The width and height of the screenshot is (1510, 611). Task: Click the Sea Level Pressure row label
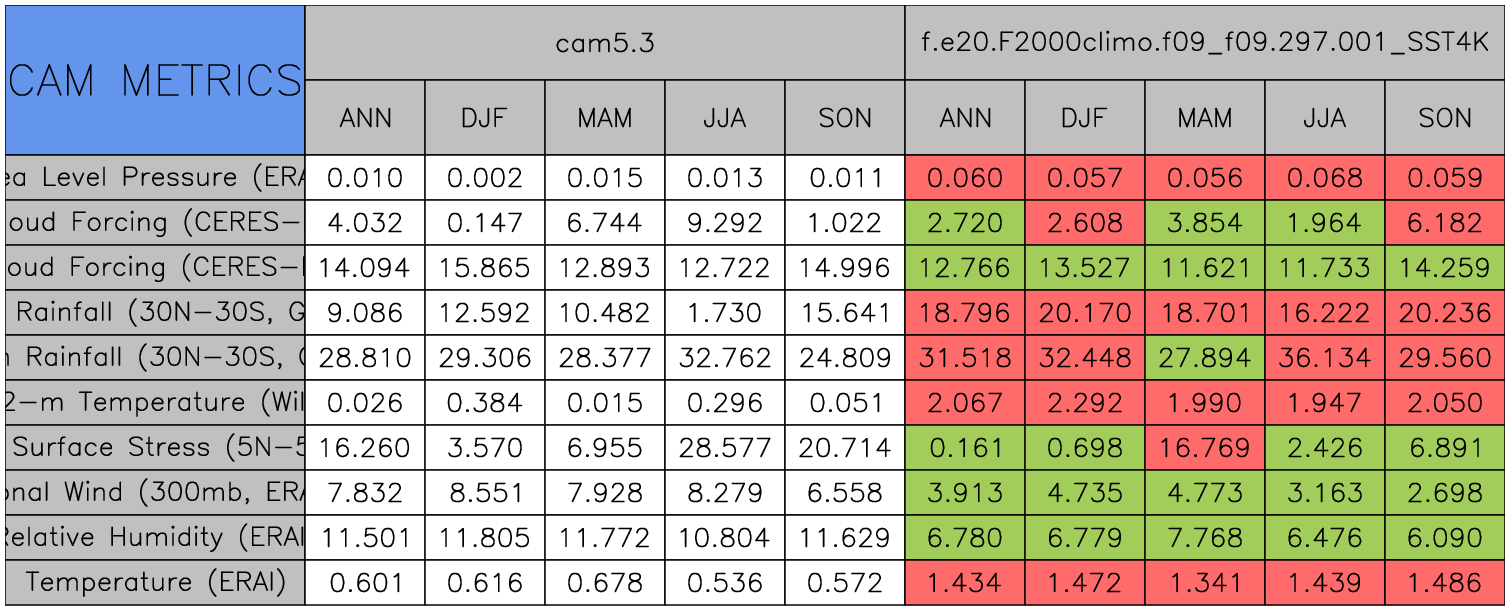[154, 178]
